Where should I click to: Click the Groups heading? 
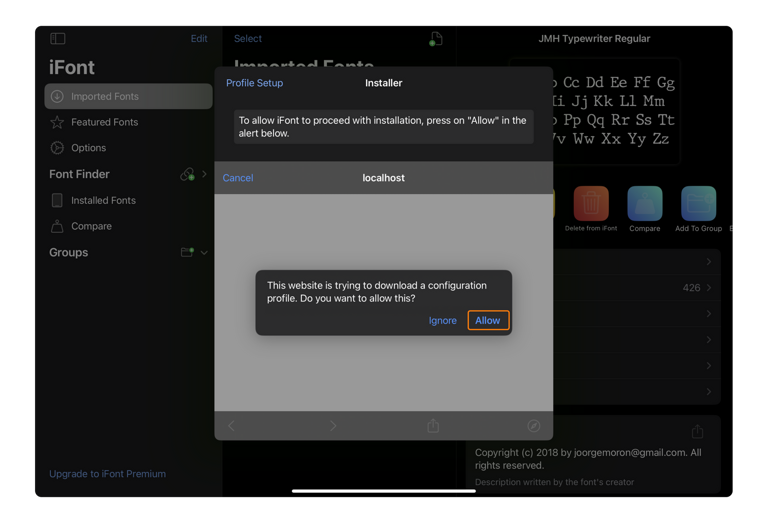69,252
